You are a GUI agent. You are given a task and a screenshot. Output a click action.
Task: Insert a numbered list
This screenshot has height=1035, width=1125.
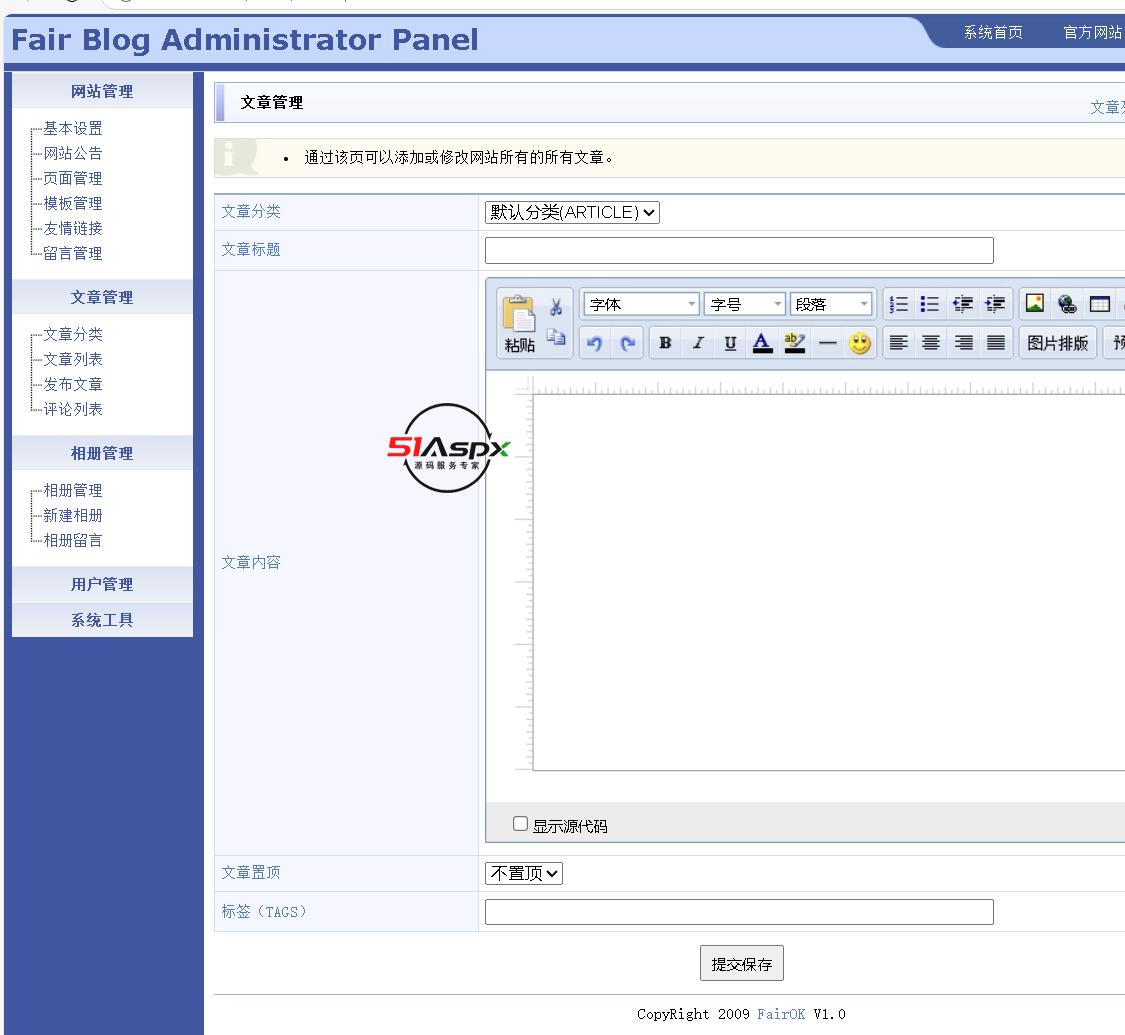pos(898,304)
